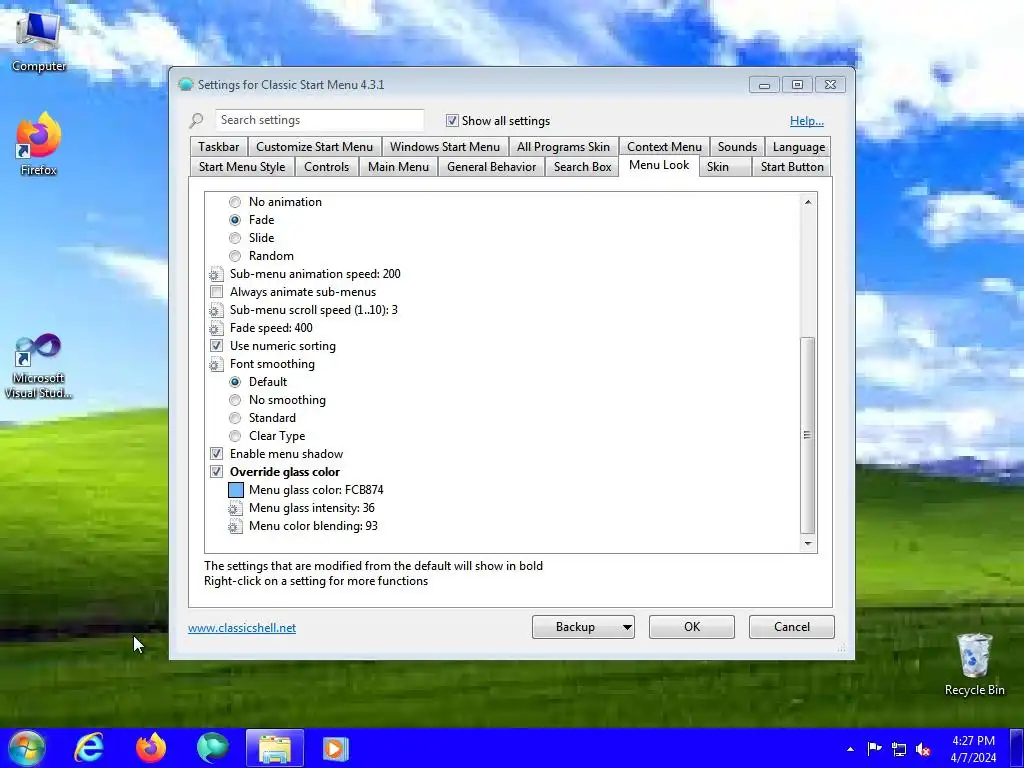Uncheck Override glass color
This screenshot has height=768, width=1024.
(216, 472)
